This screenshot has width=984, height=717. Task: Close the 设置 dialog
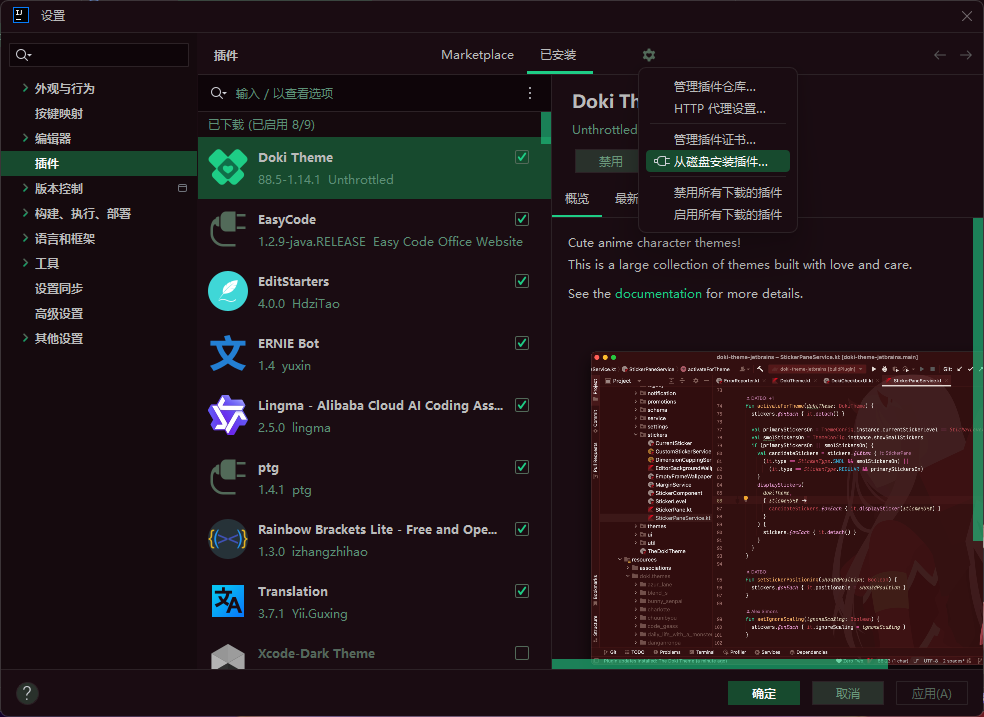pyautogui.click(x=967, y=16)
